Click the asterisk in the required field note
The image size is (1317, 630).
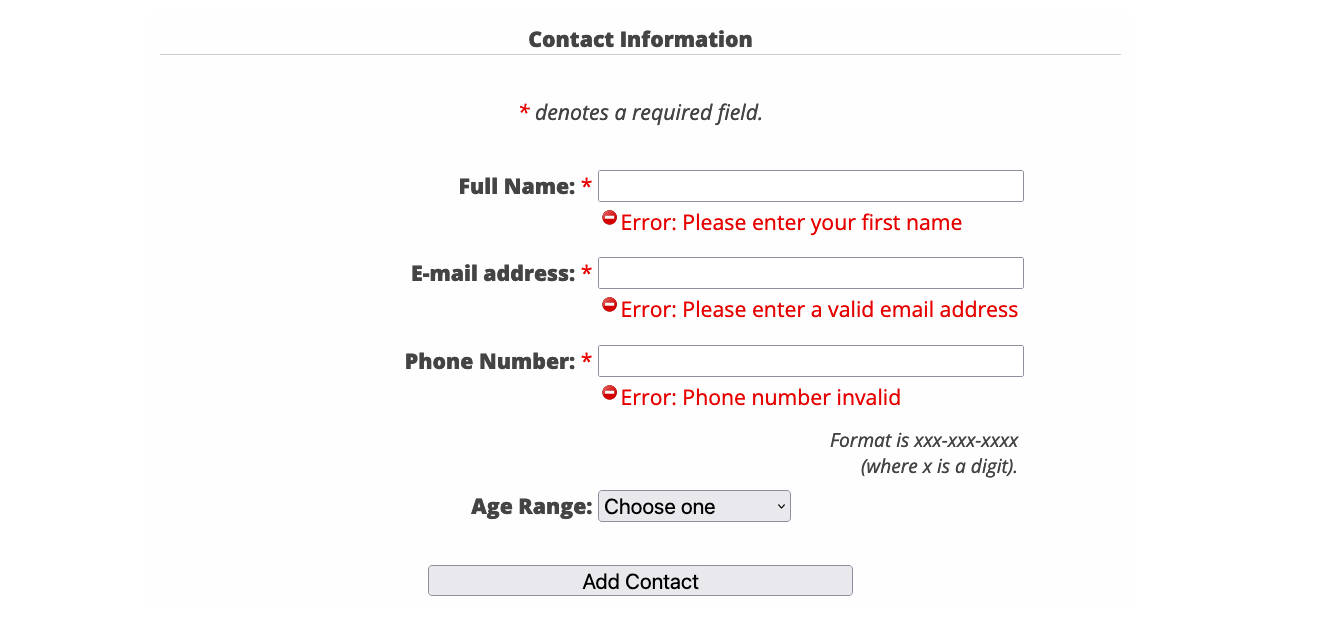522,112
